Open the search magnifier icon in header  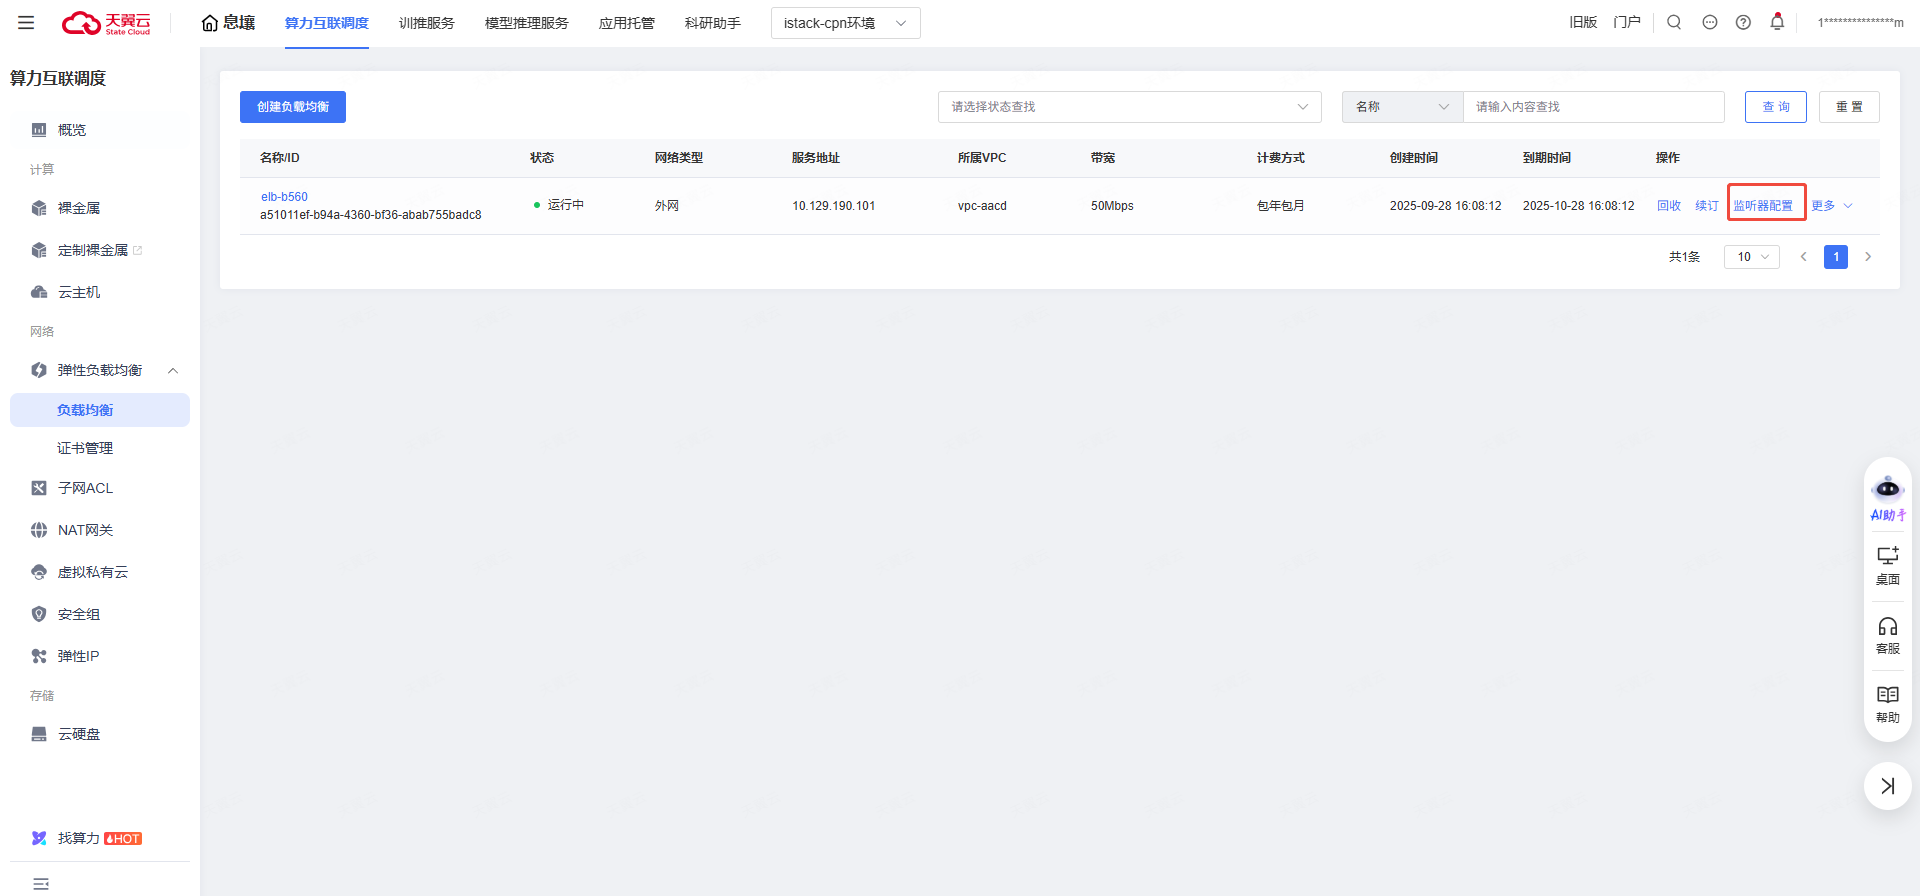pyautogui.click(x=1674, y=22)
